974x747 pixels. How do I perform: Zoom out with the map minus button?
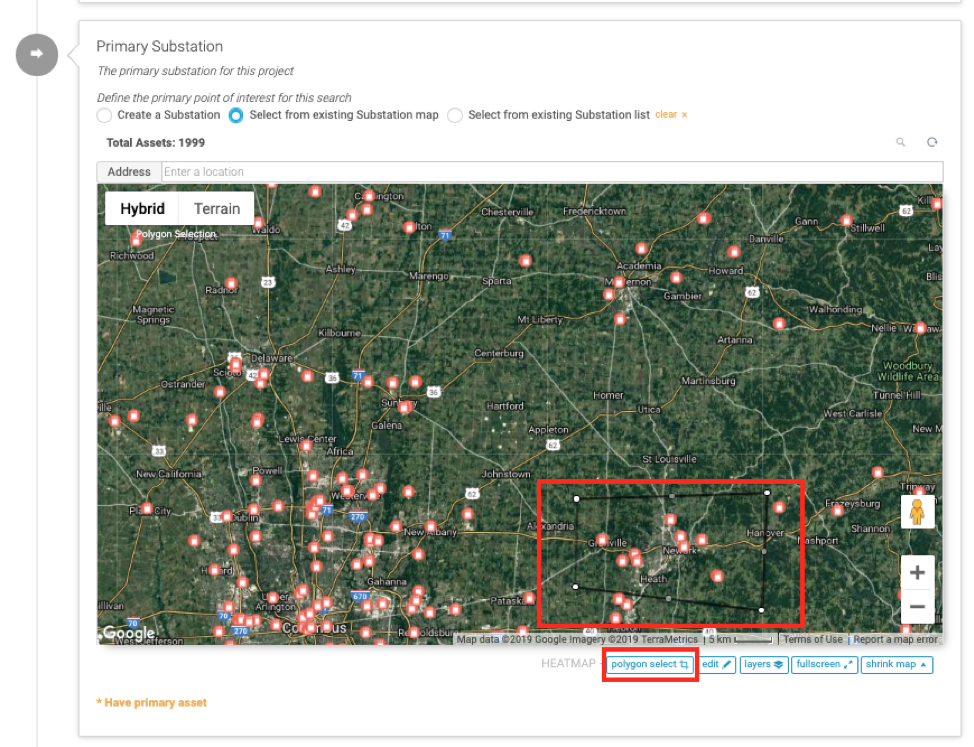pos(917,607)
